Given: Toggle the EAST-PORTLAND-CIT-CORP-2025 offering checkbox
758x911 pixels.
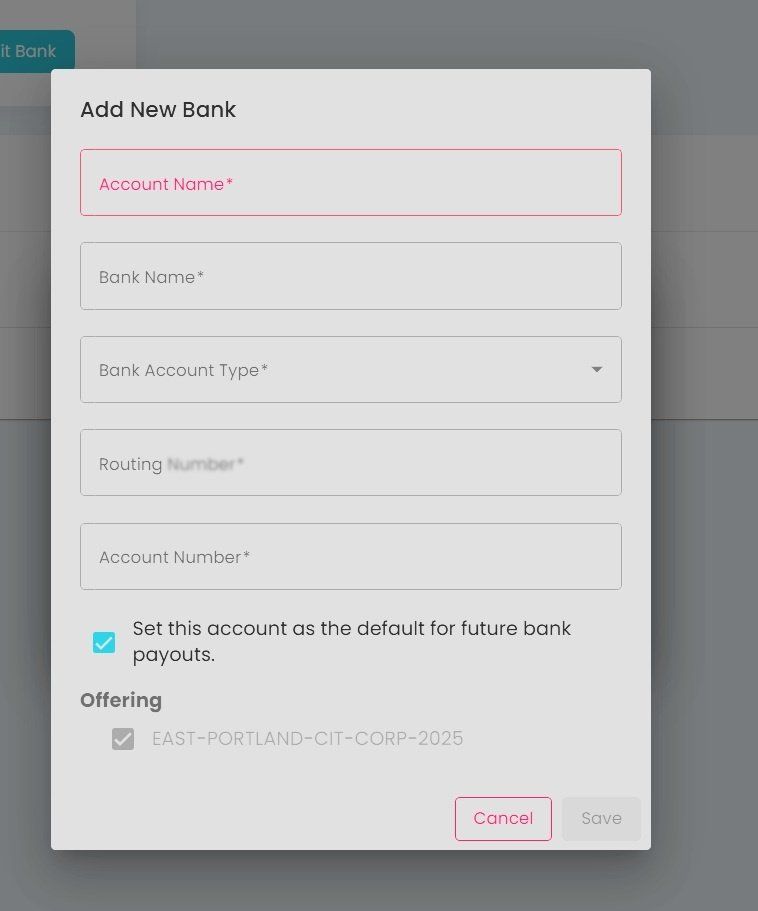Looking at the screenshot, I should pos(123,739).
